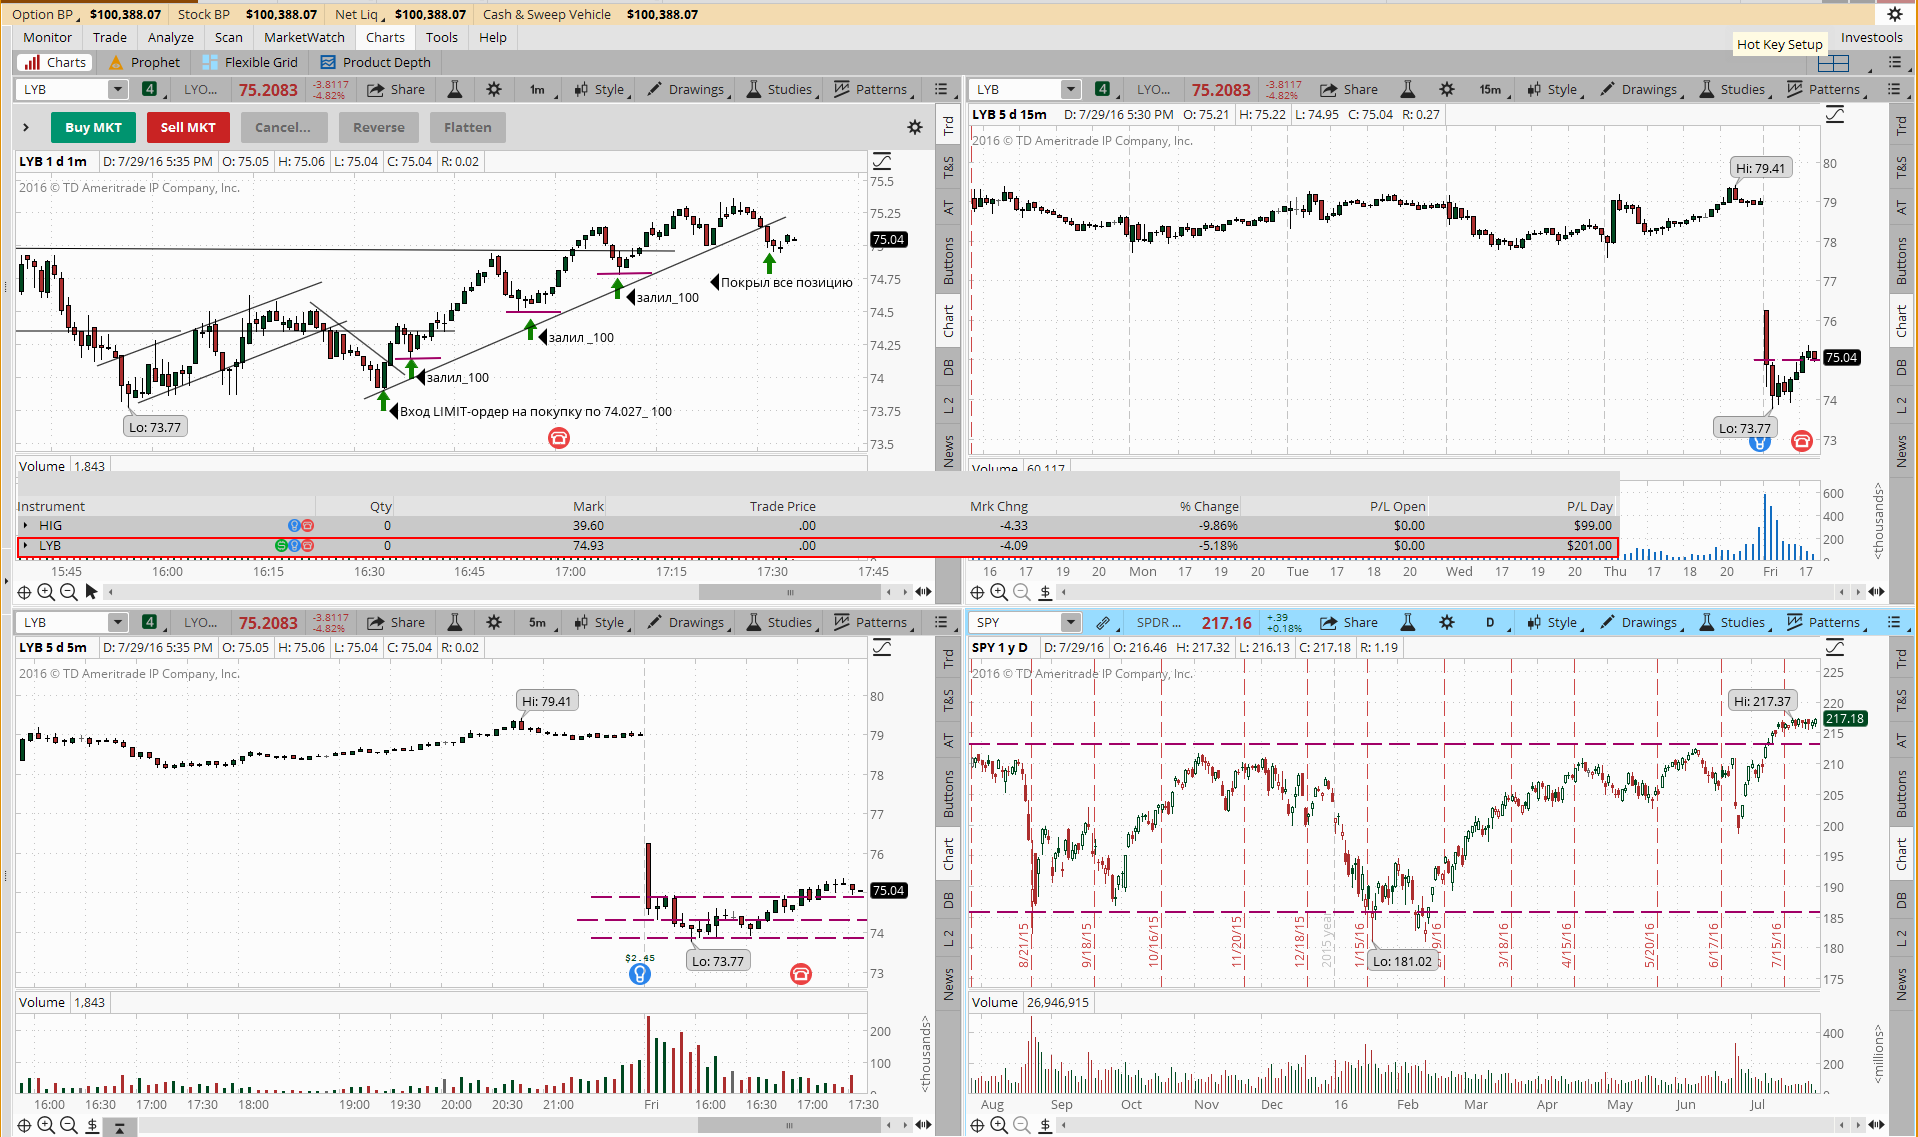Toggle the Buttons side panel of top-left chart
This screenshot has height=1137, width=1918.
click(948, 259)
